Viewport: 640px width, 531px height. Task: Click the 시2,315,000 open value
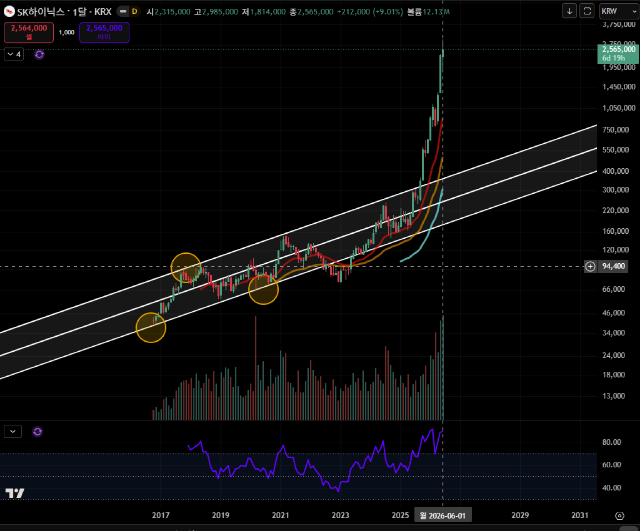[168, 12]
